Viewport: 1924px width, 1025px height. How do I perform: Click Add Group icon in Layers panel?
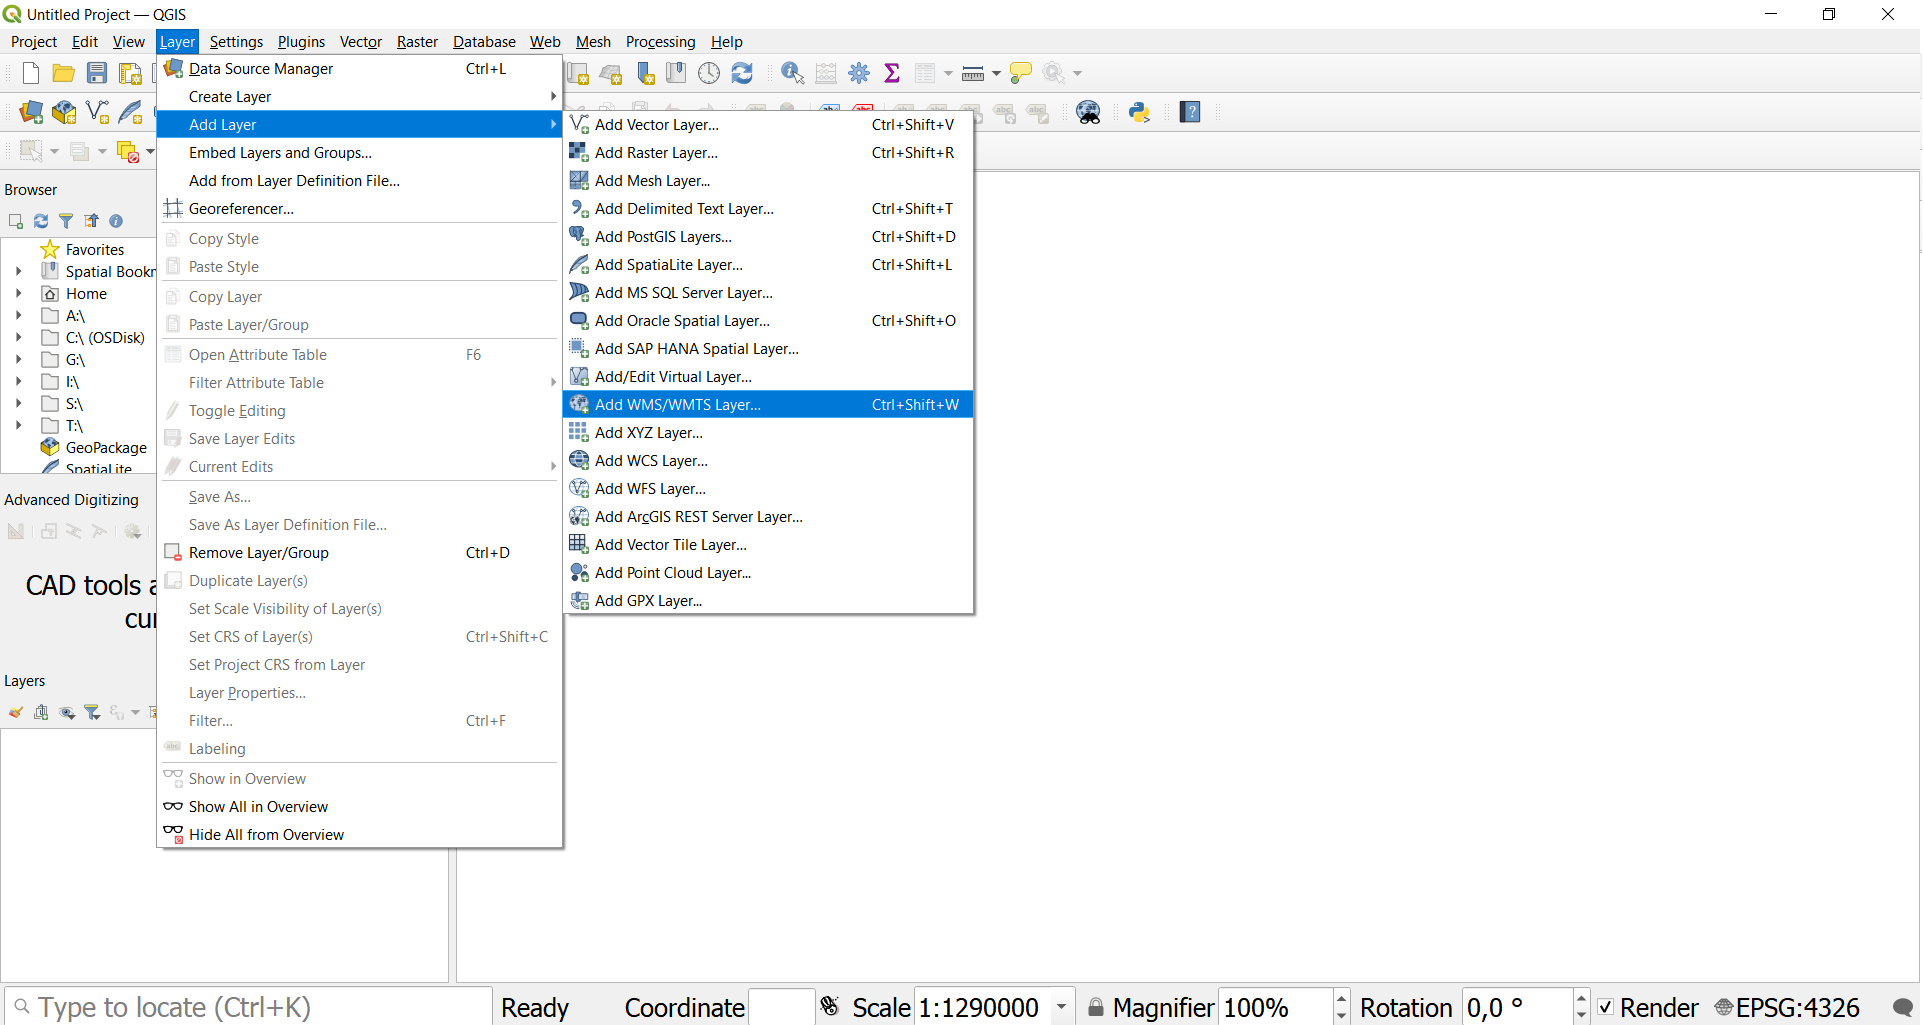coord(41,712)
